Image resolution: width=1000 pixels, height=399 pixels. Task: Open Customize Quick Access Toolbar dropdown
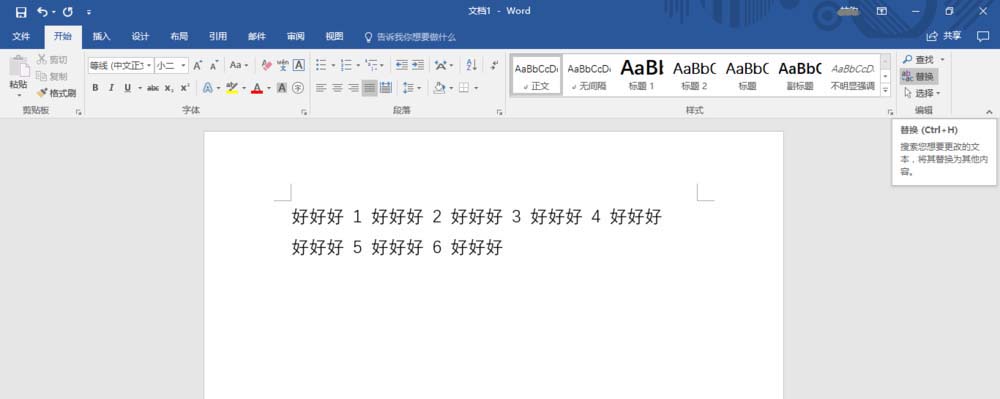click(89, 12)
